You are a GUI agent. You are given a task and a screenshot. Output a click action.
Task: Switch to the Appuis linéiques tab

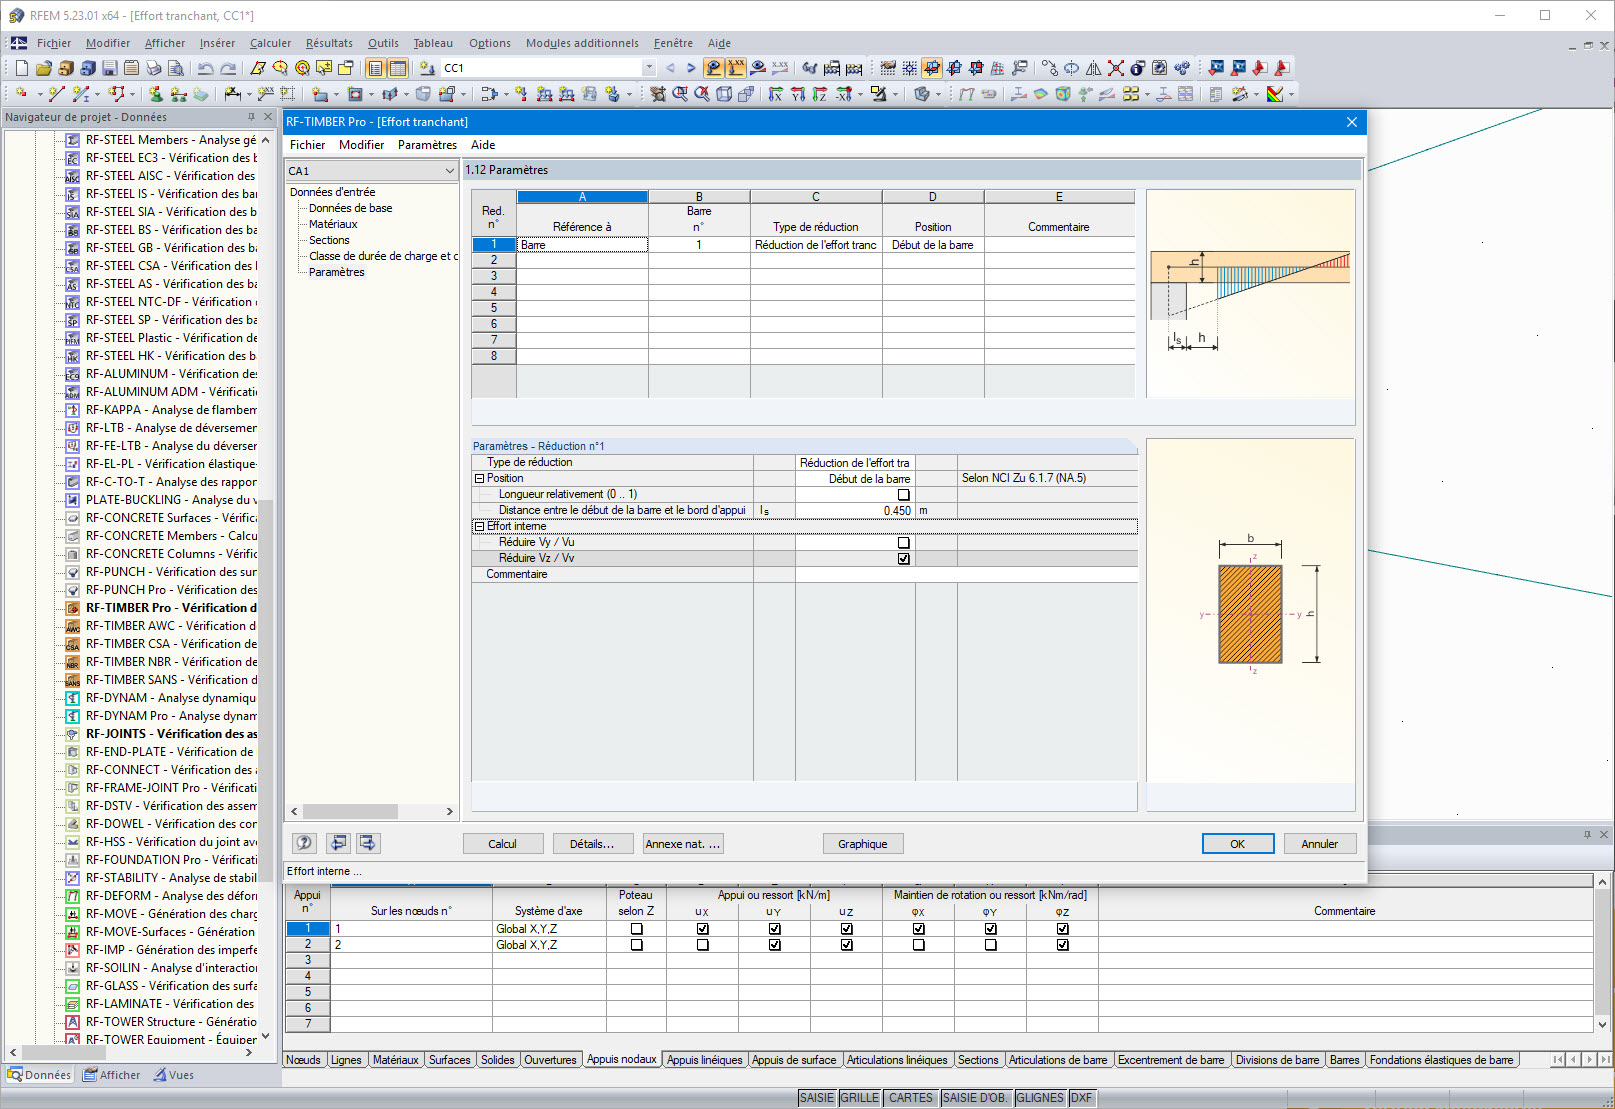click(x=705, y=1060)
